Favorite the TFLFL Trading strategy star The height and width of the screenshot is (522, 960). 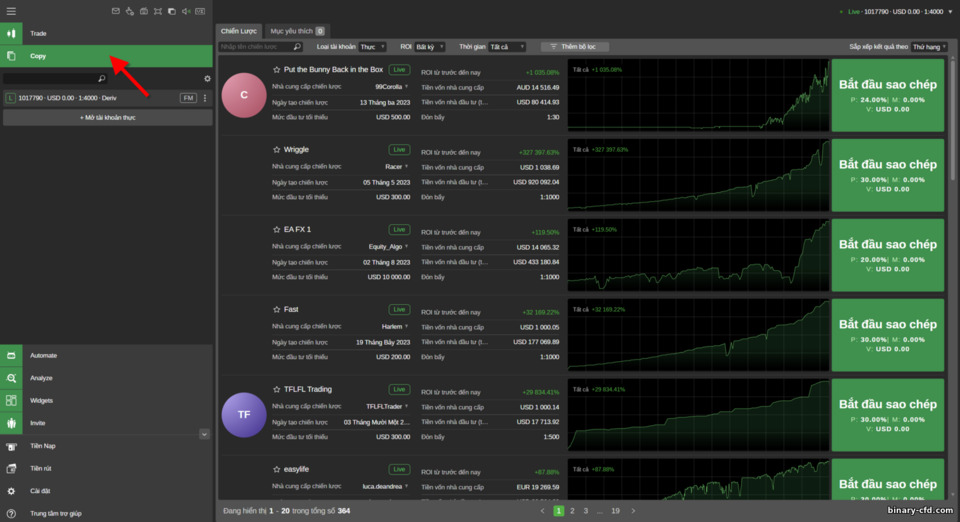(x=277, y=389)
